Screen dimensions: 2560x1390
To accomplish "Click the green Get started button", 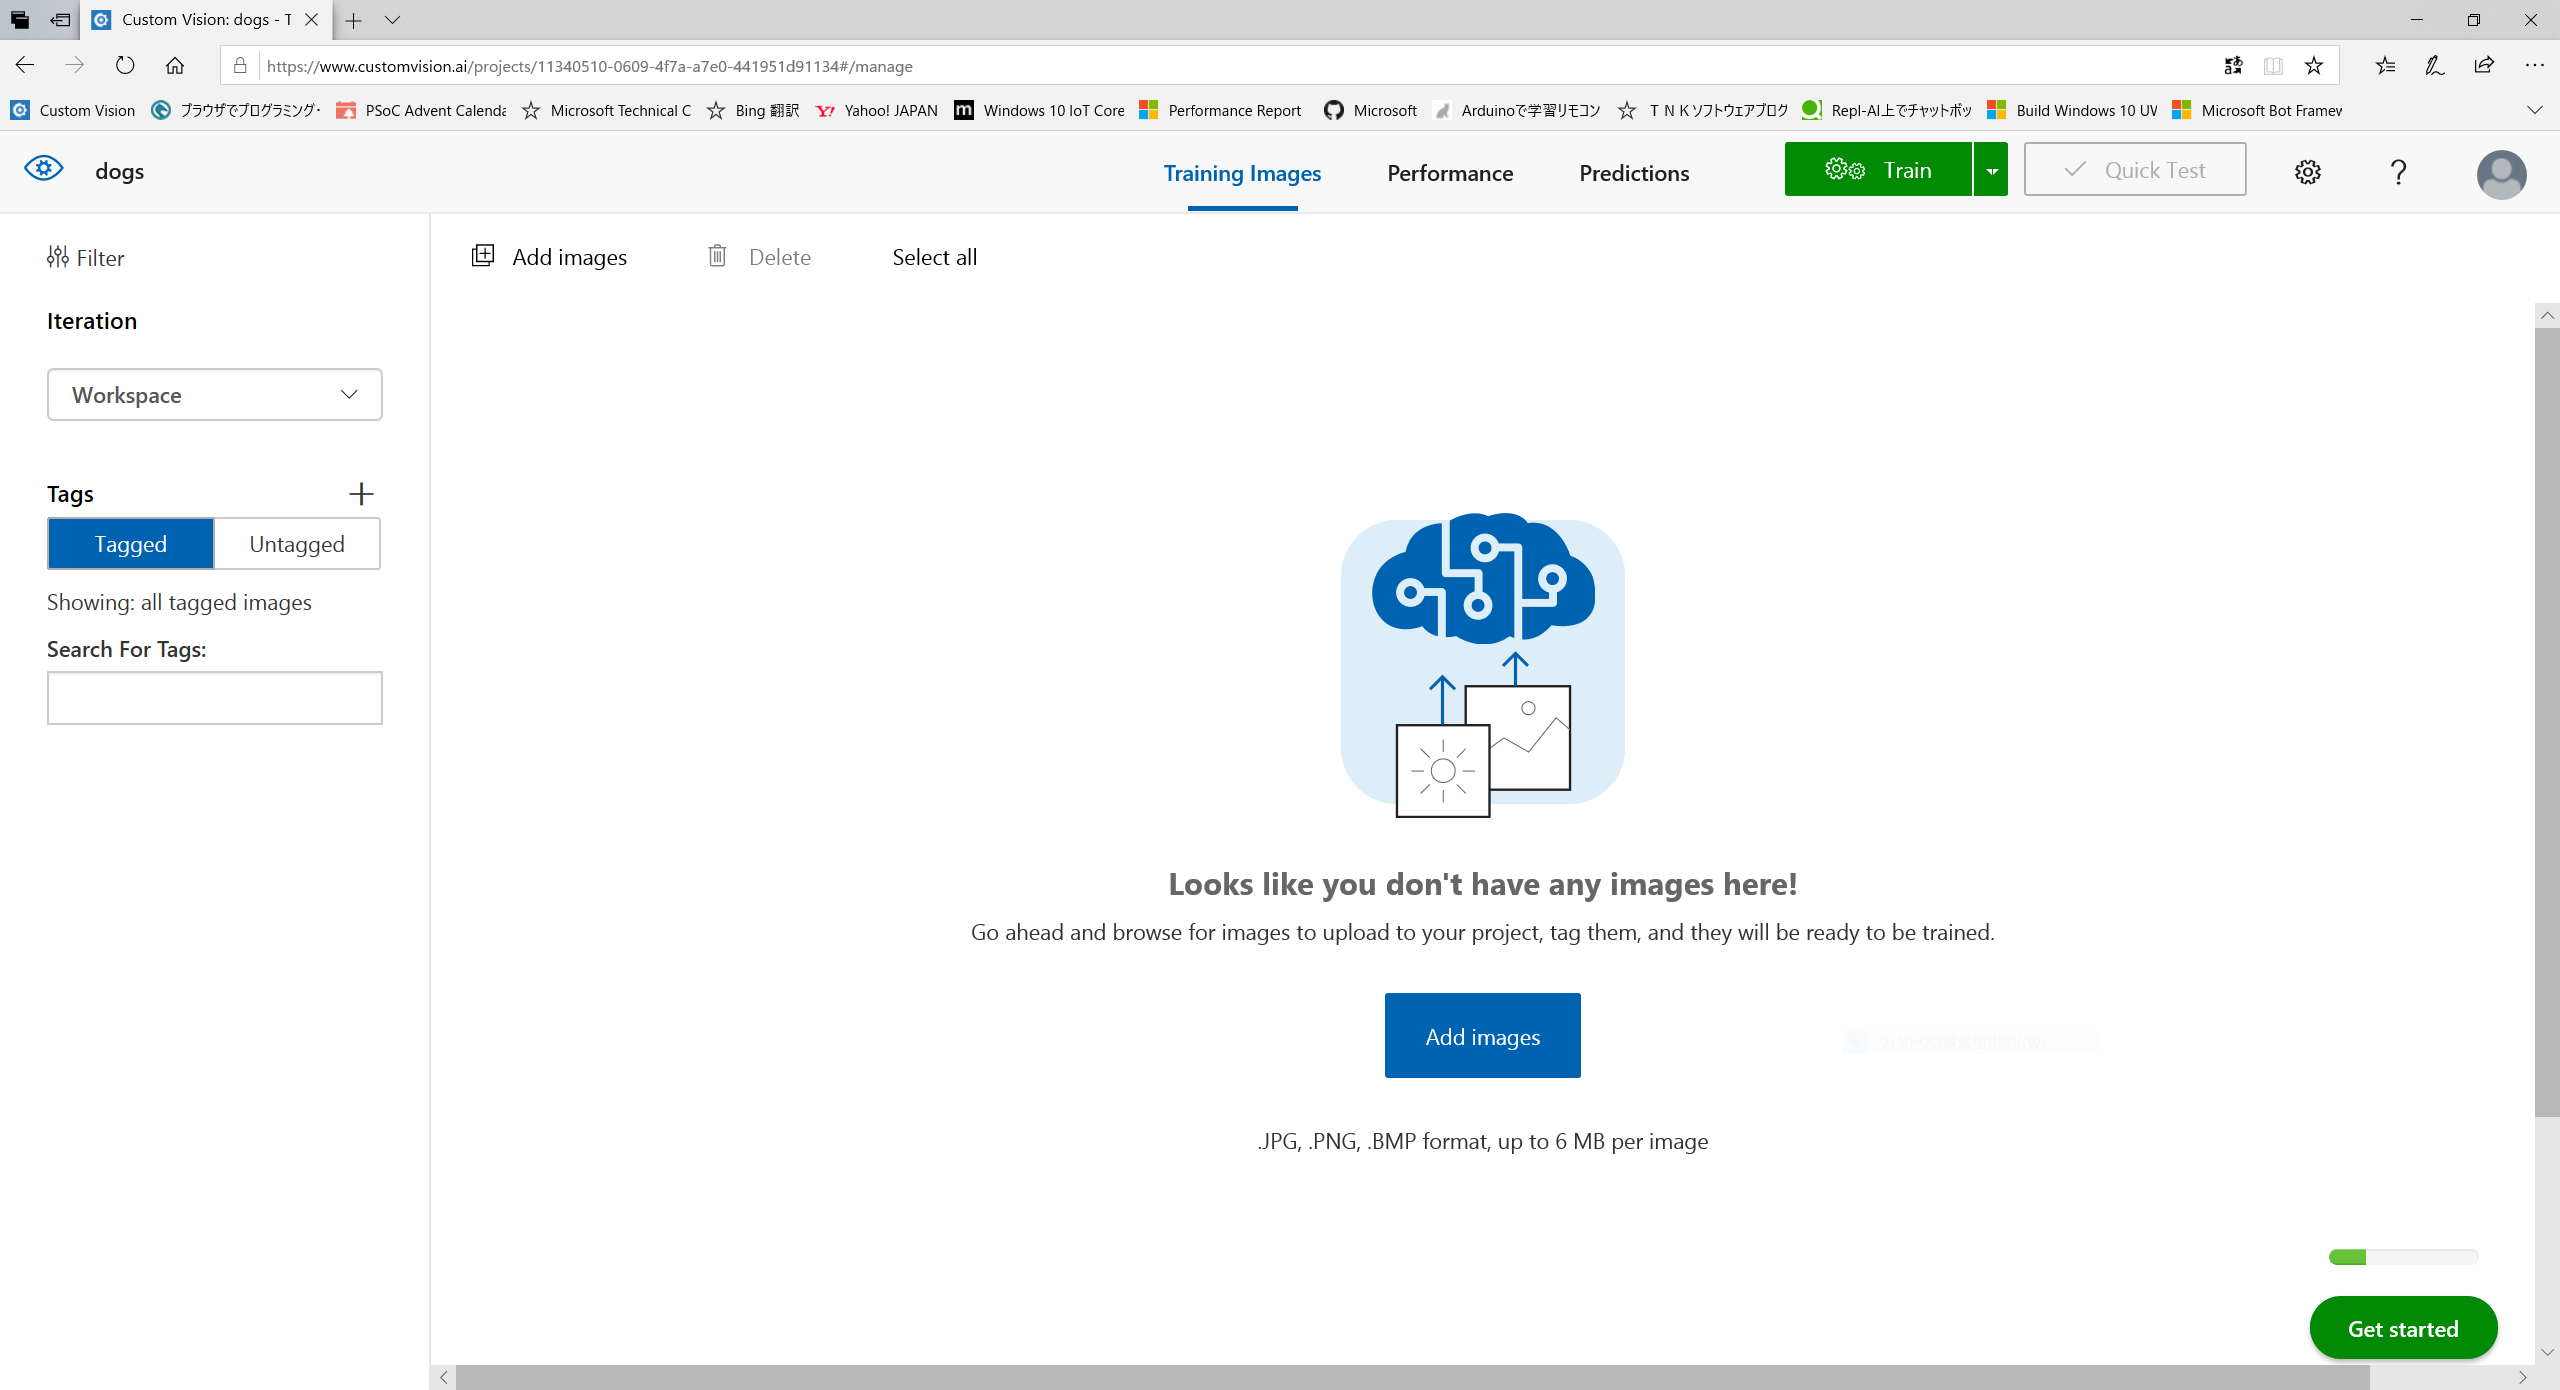I will (2402, 1328).
